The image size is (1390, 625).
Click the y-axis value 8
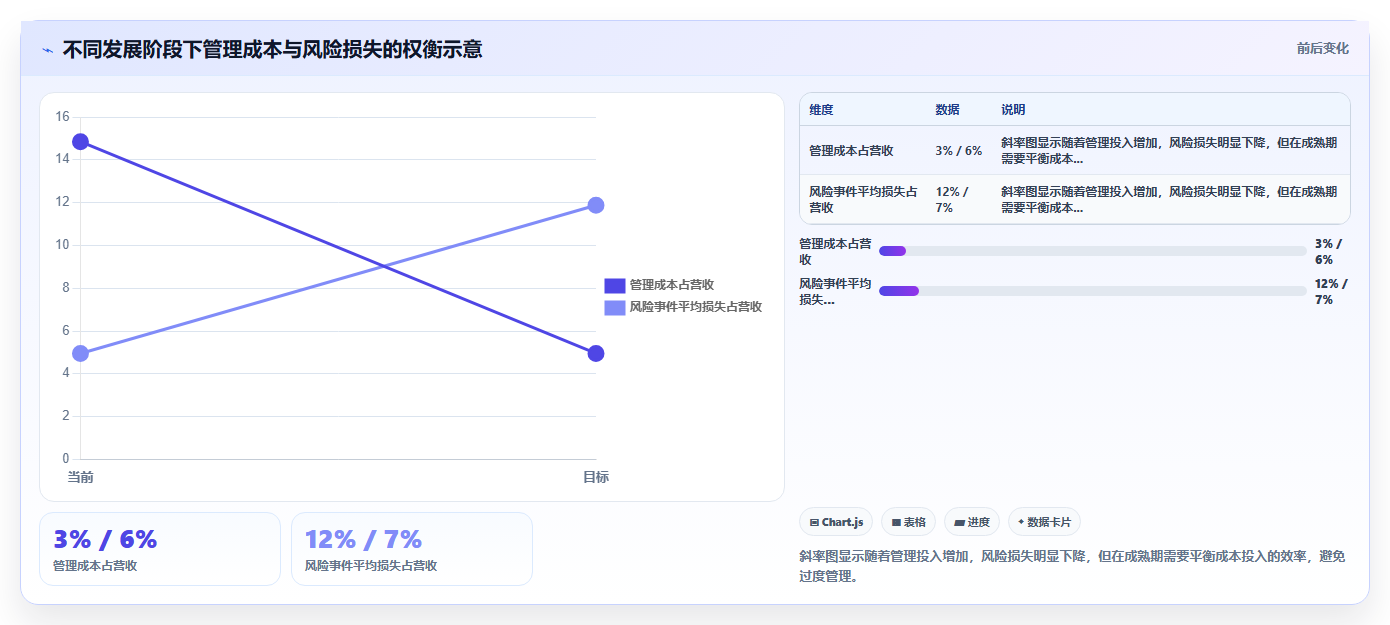(66, 288)
